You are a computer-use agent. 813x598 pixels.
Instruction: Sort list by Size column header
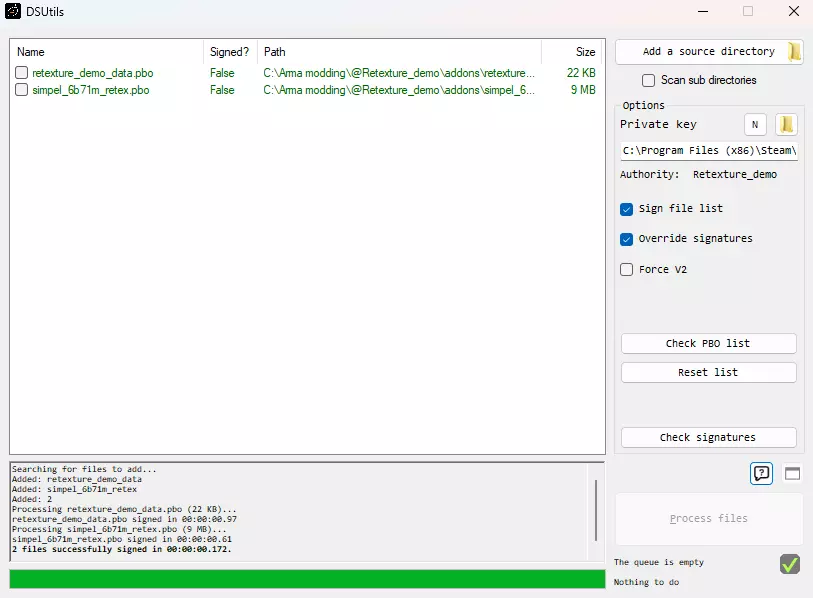tap(573, 52)
